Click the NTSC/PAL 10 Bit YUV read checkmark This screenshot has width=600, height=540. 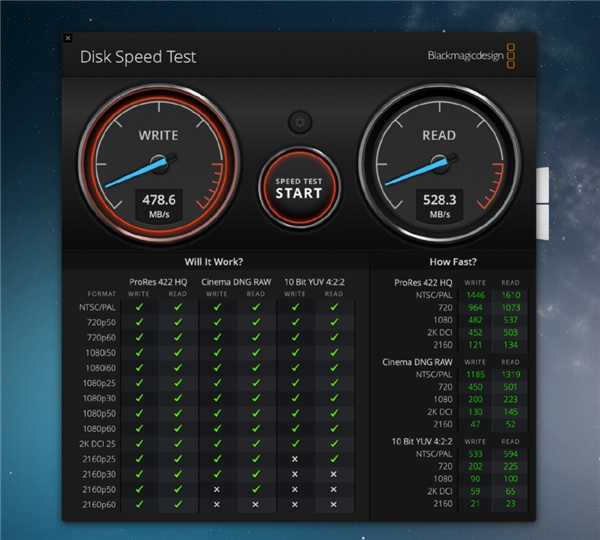point(334,307)
